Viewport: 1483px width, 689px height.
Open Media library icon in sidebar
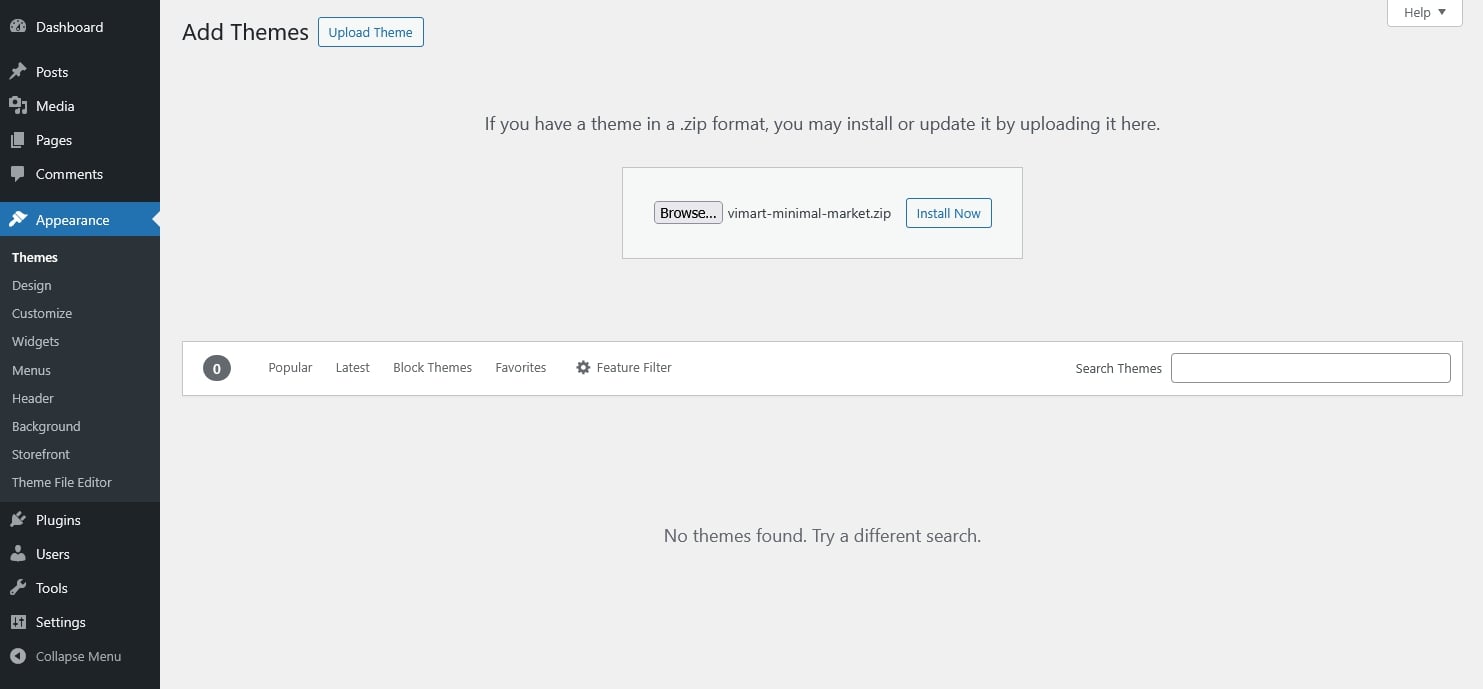[x=18, y=106]
